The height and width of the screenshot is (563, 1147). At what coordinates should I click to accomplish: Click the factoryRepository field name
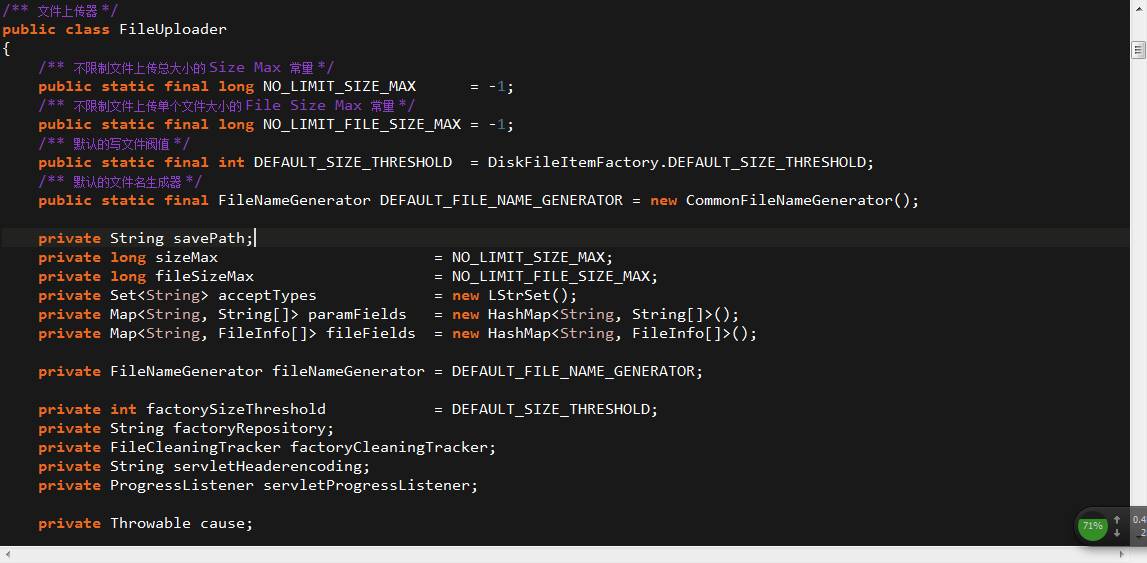(x=249, y=428)
